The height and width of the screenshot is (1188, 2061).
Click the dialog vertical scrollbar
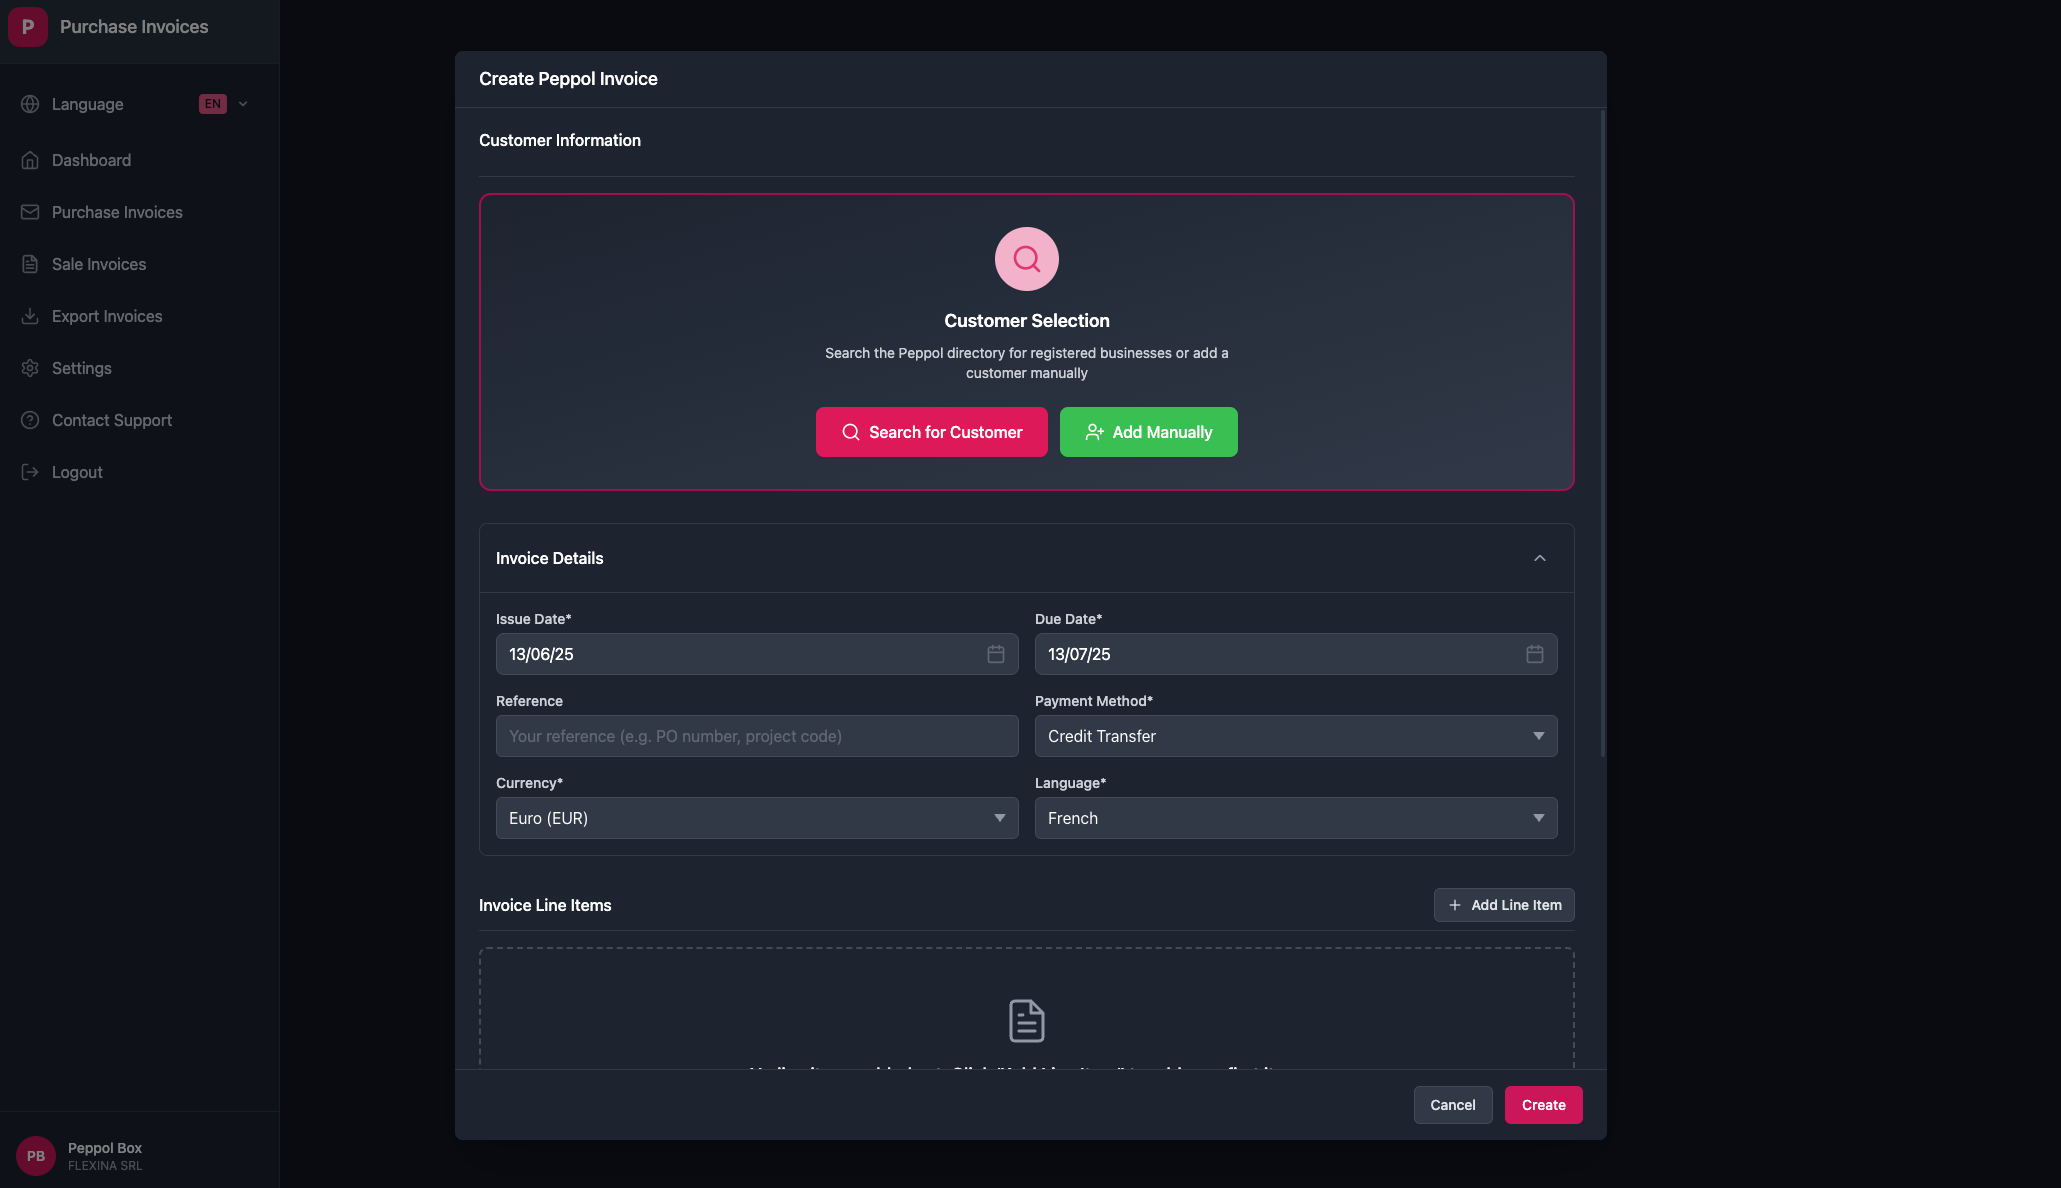click(x=1603, y=433)
